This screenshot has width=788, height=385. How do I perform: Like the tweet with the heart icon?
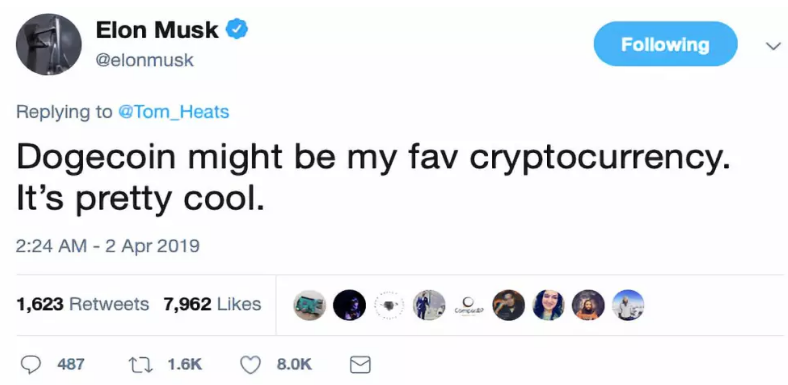tap(250, 364)
